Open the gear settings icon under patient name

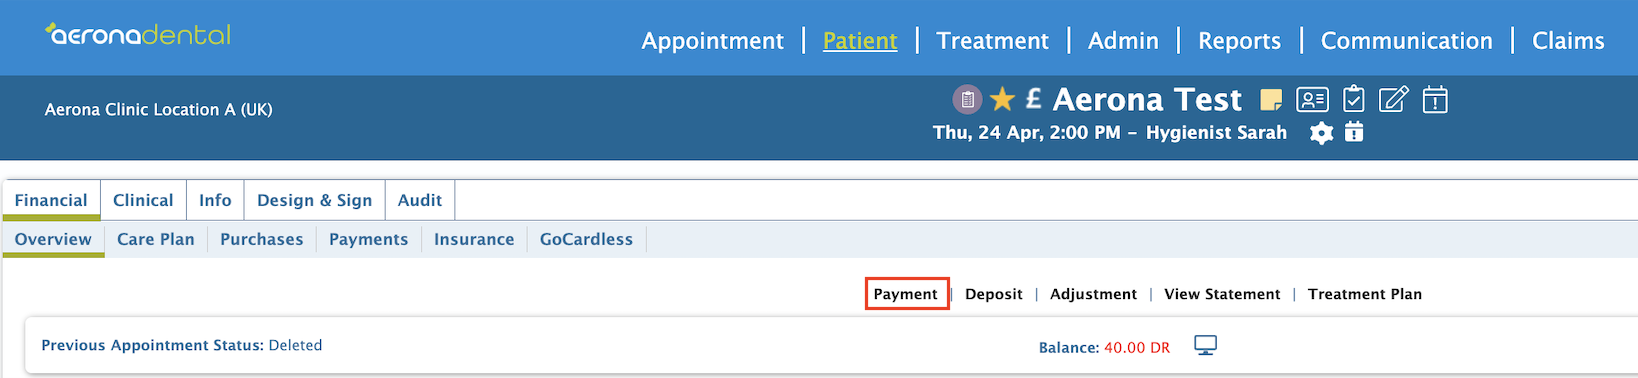(x=1321, y=133)
